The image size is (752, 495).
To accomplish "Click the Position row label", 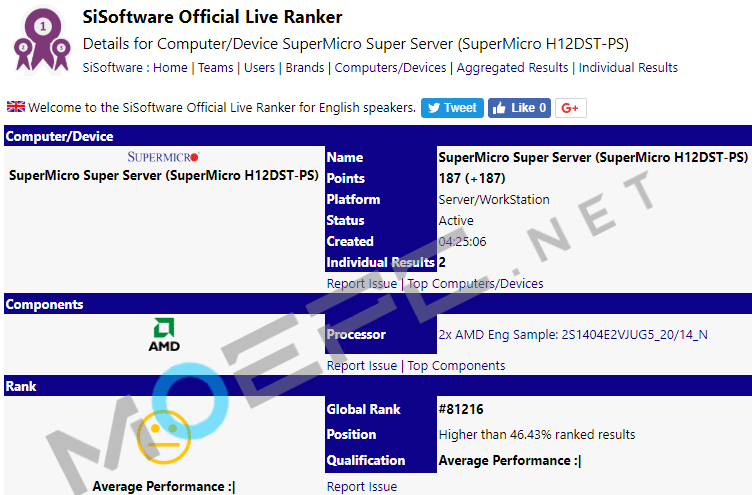I will click(351, 435).
